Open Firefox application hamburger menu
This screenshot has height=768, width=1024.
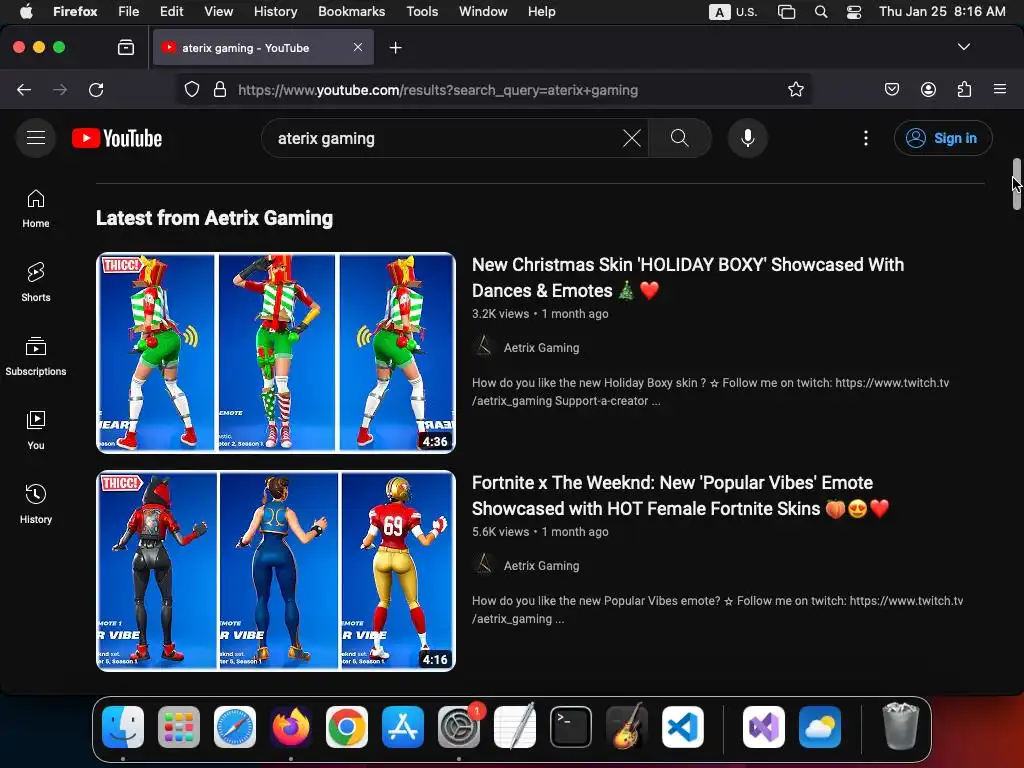tap(1000, 89)
